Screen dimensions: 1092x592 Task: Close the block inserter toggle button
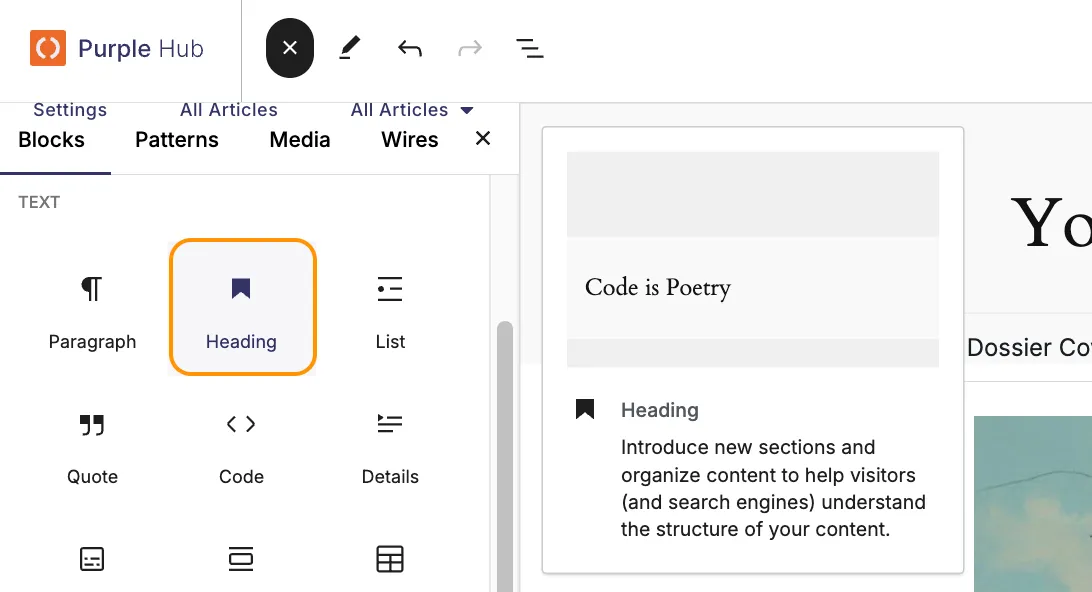click(x=290, y=48)
